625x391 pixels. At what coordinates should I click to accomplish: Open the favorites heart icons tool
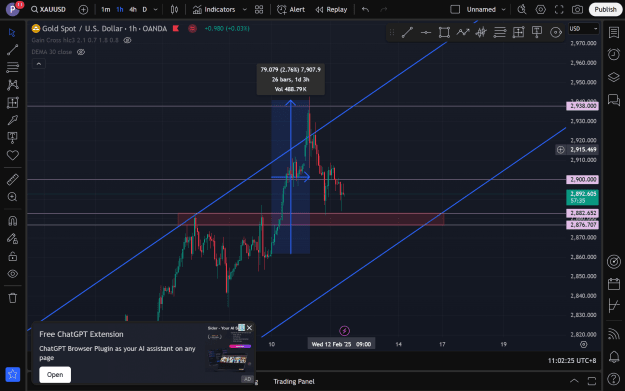12,155
